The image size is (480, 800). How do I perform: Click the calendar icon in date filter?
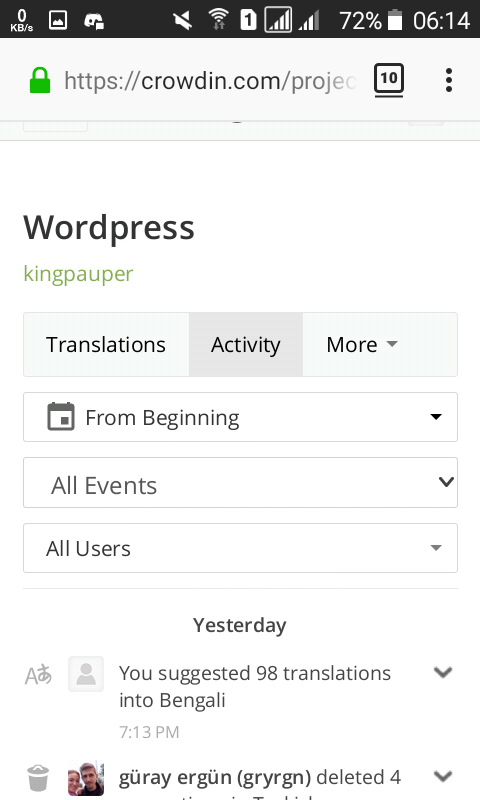pyautogui.click(x=61, y=416)
